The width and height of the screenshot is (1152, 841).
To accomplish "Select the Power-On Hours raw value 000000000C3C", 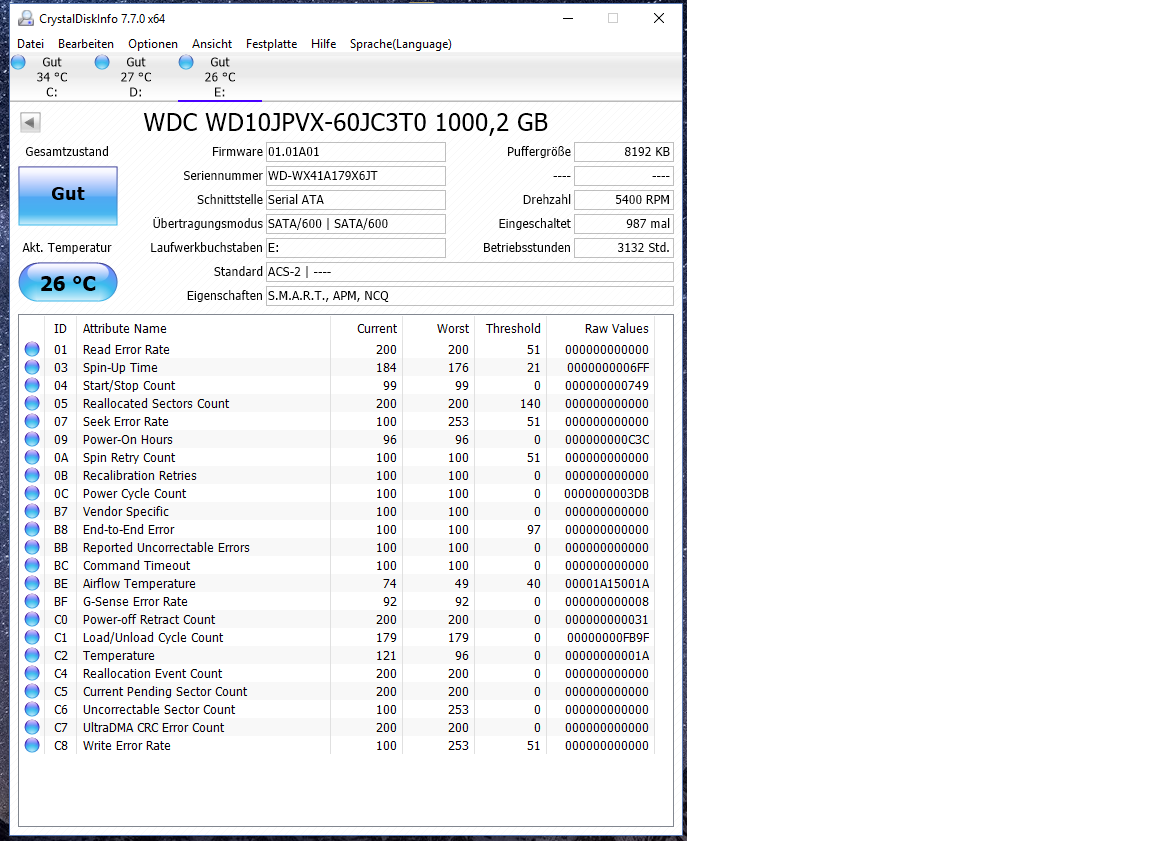I will (x=607, y=439).
